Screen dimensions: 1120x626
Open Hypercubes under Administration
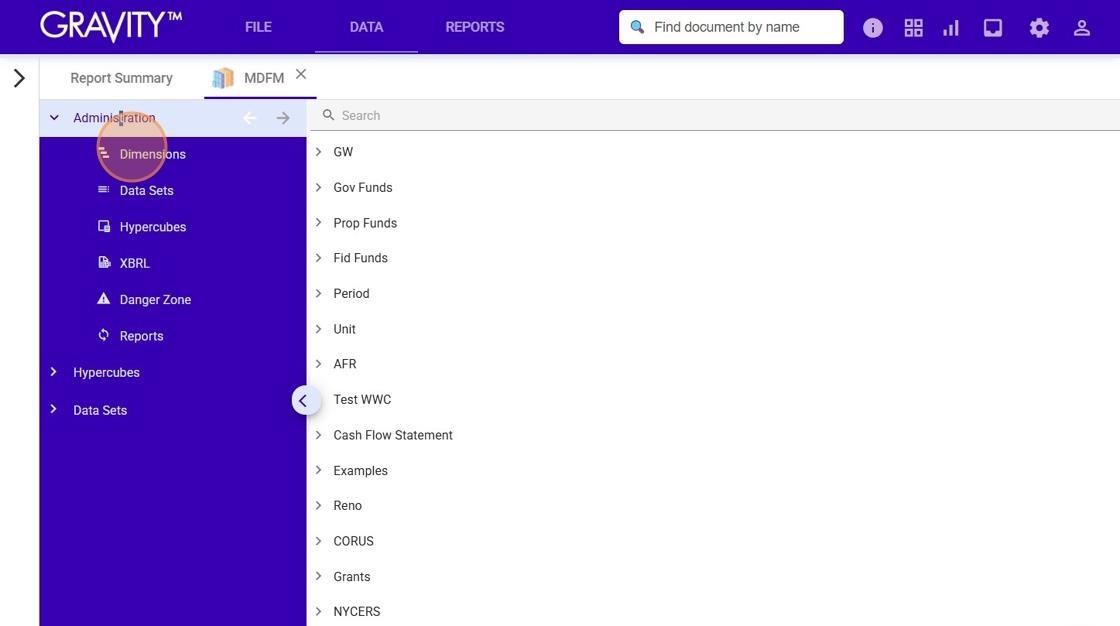pyautogui.click(x=153, y=227)
